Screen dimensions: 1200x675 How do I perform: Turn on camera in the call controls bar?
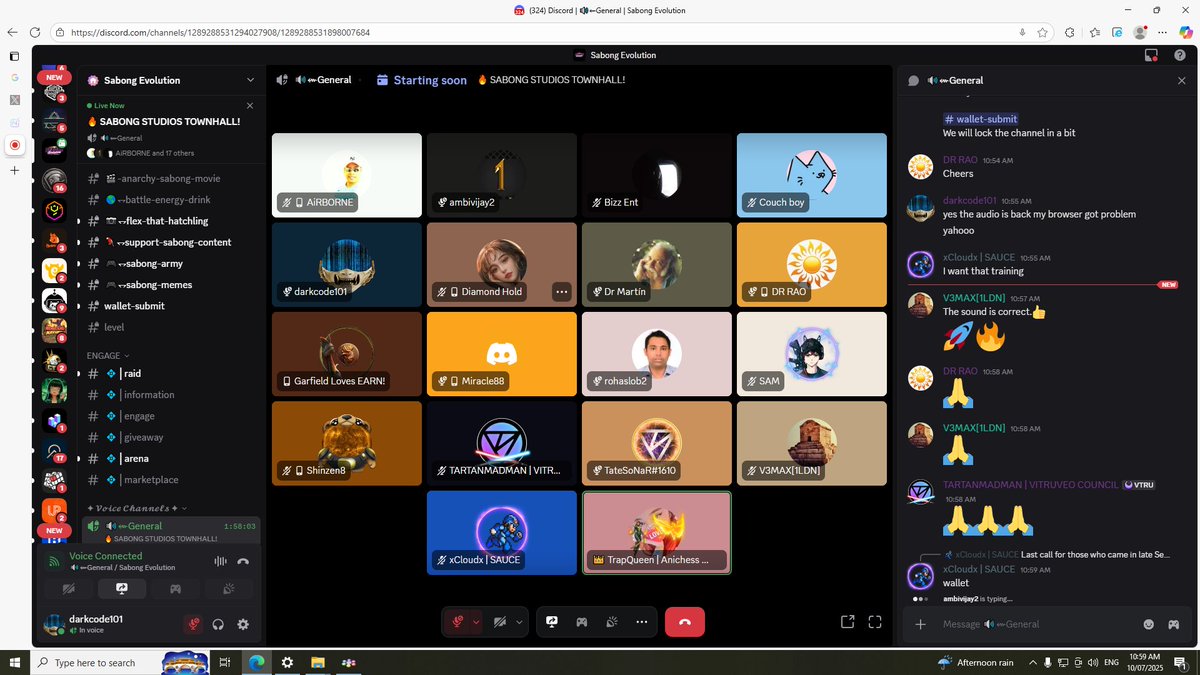[x=500, y=621]
